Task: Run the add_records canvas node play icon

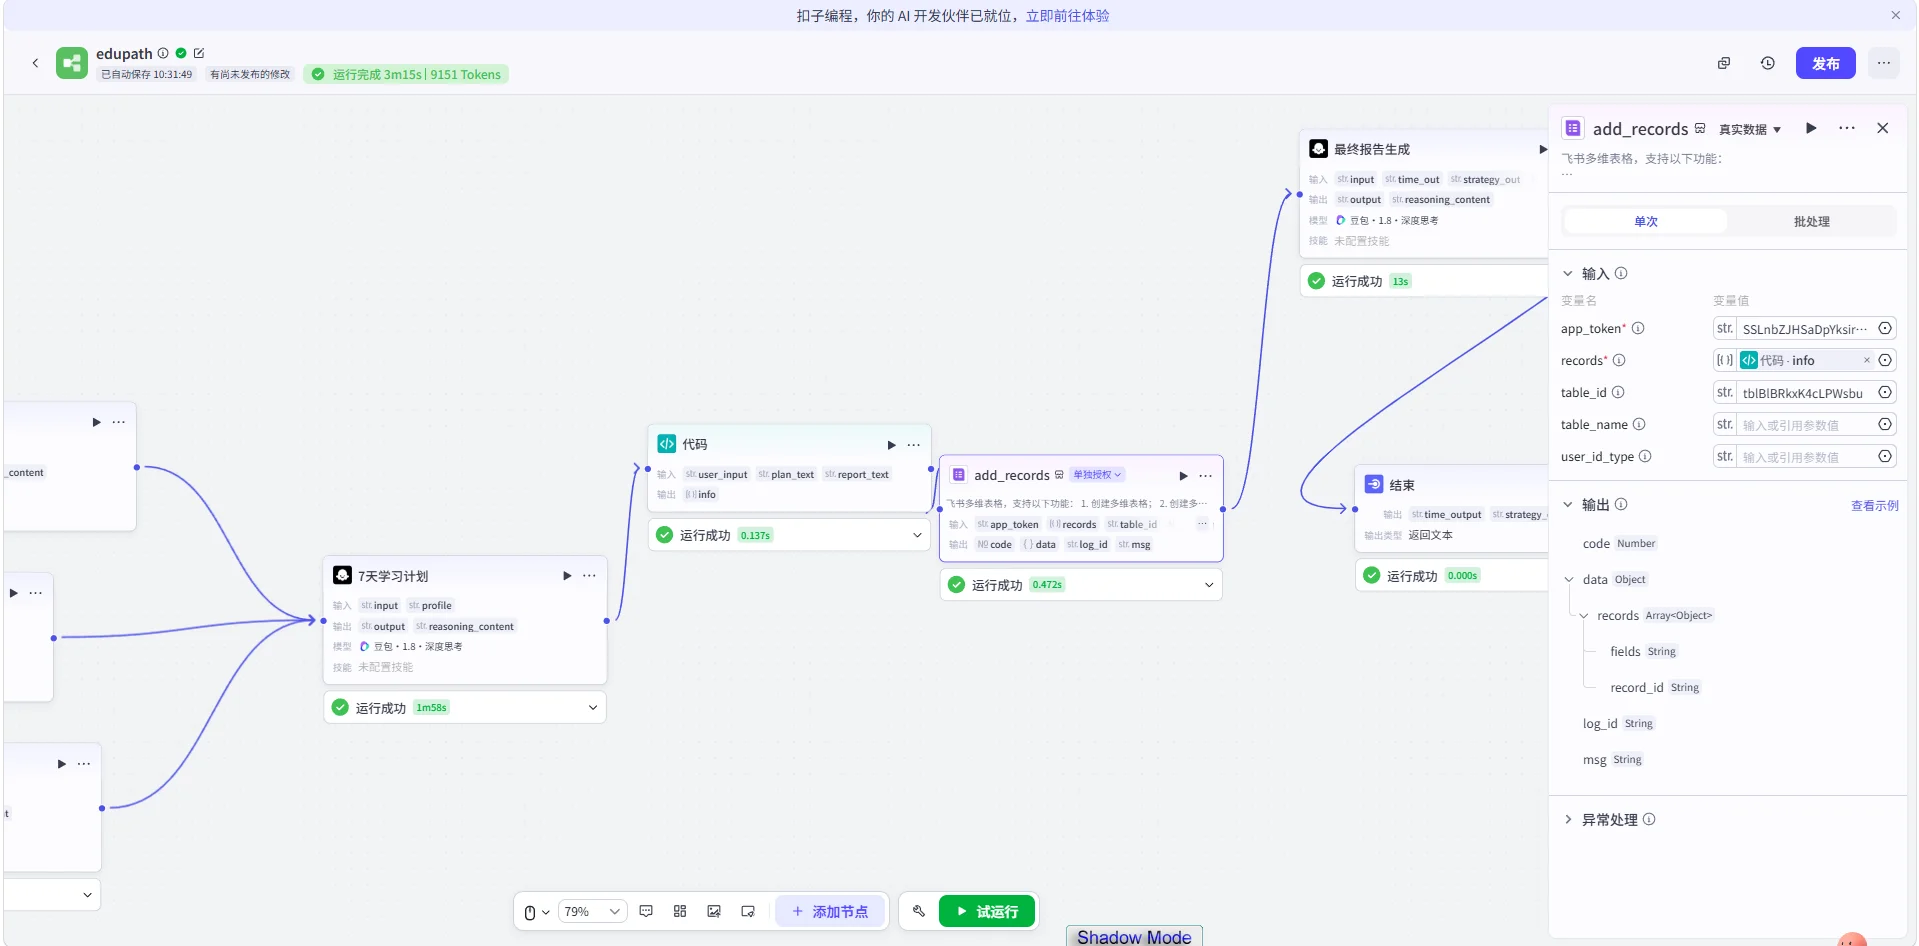Action: [1183, 476]
